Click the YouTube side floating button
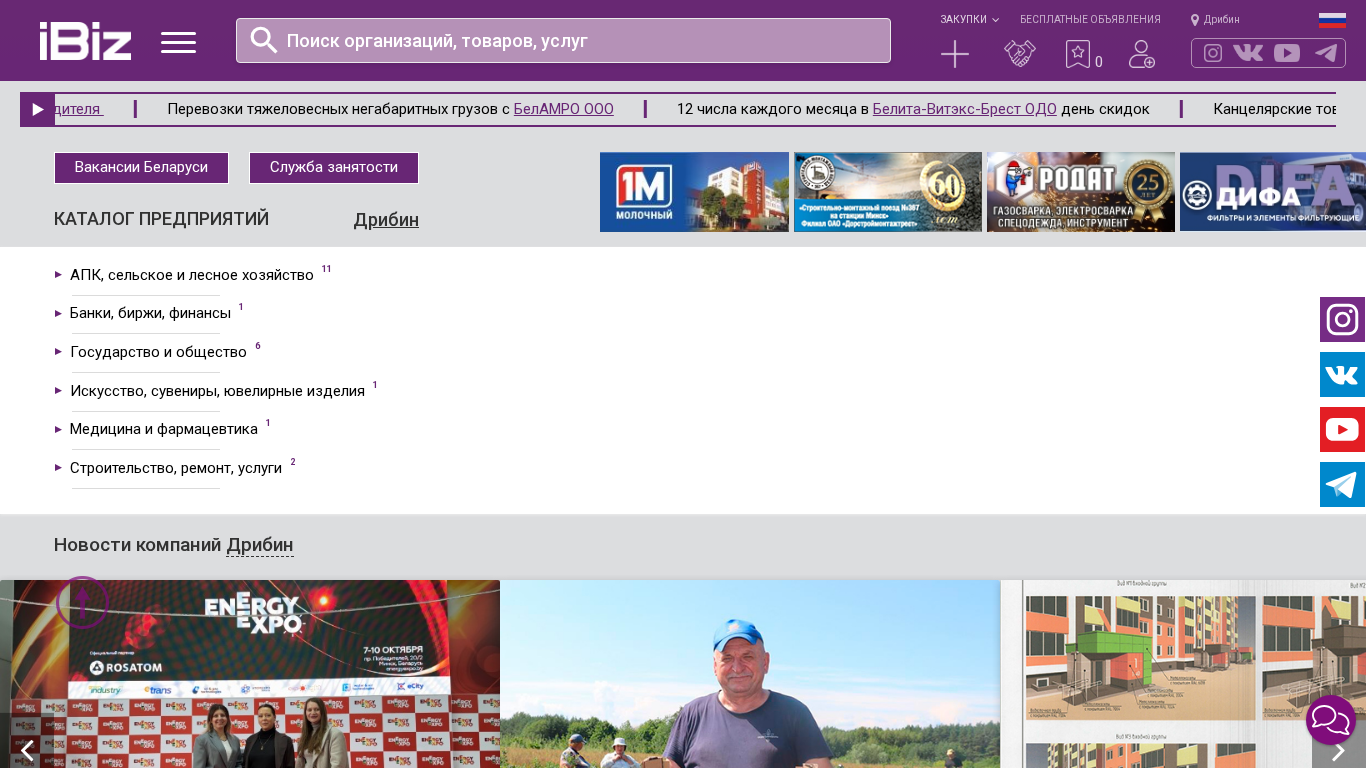 tap(1342, 430)
